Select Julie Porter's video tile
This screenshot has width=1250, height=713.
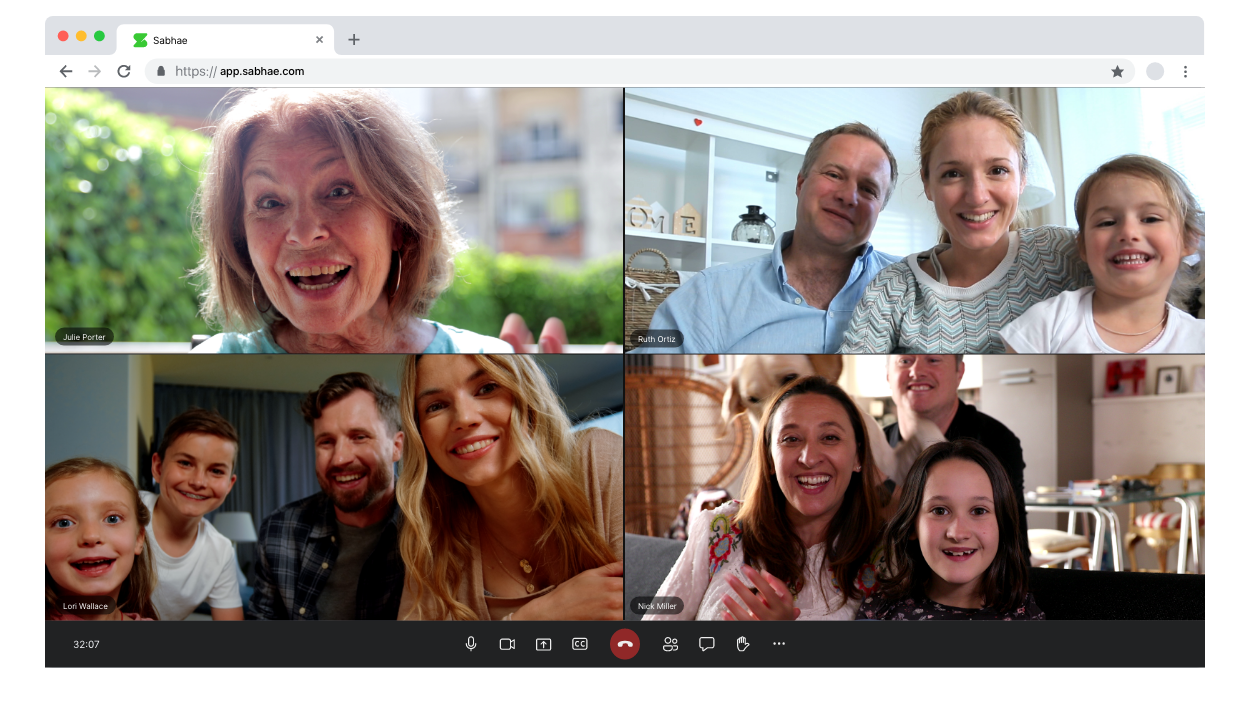(x=334, y=220)
